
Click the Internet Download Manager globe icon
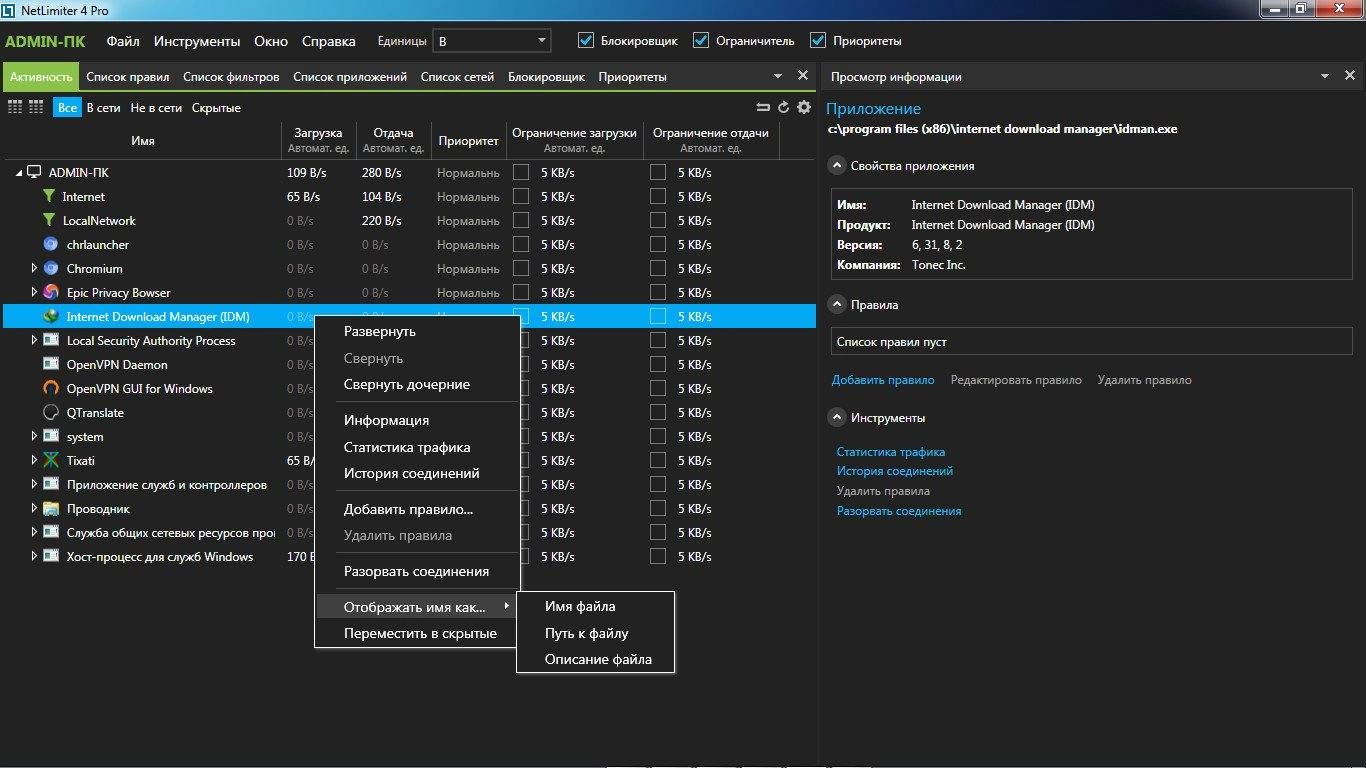point(51,317)
